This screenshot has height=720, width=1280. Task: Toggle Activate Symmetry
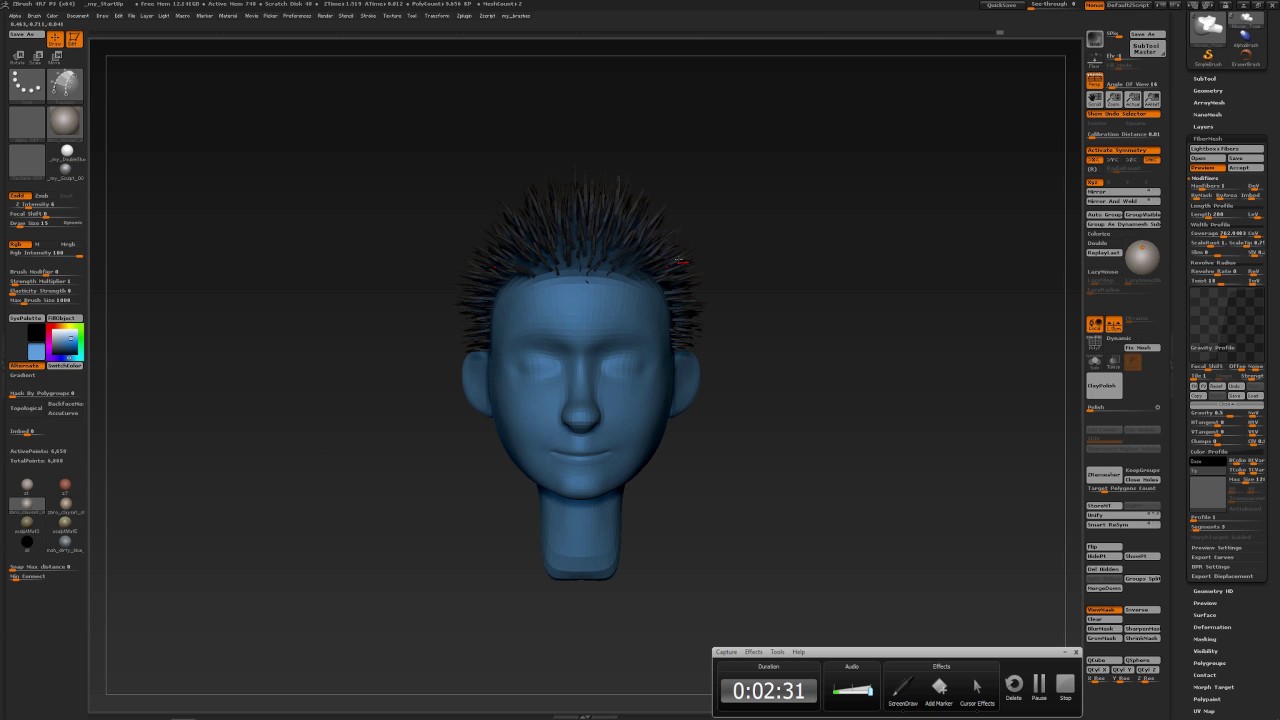[1123, 150]
